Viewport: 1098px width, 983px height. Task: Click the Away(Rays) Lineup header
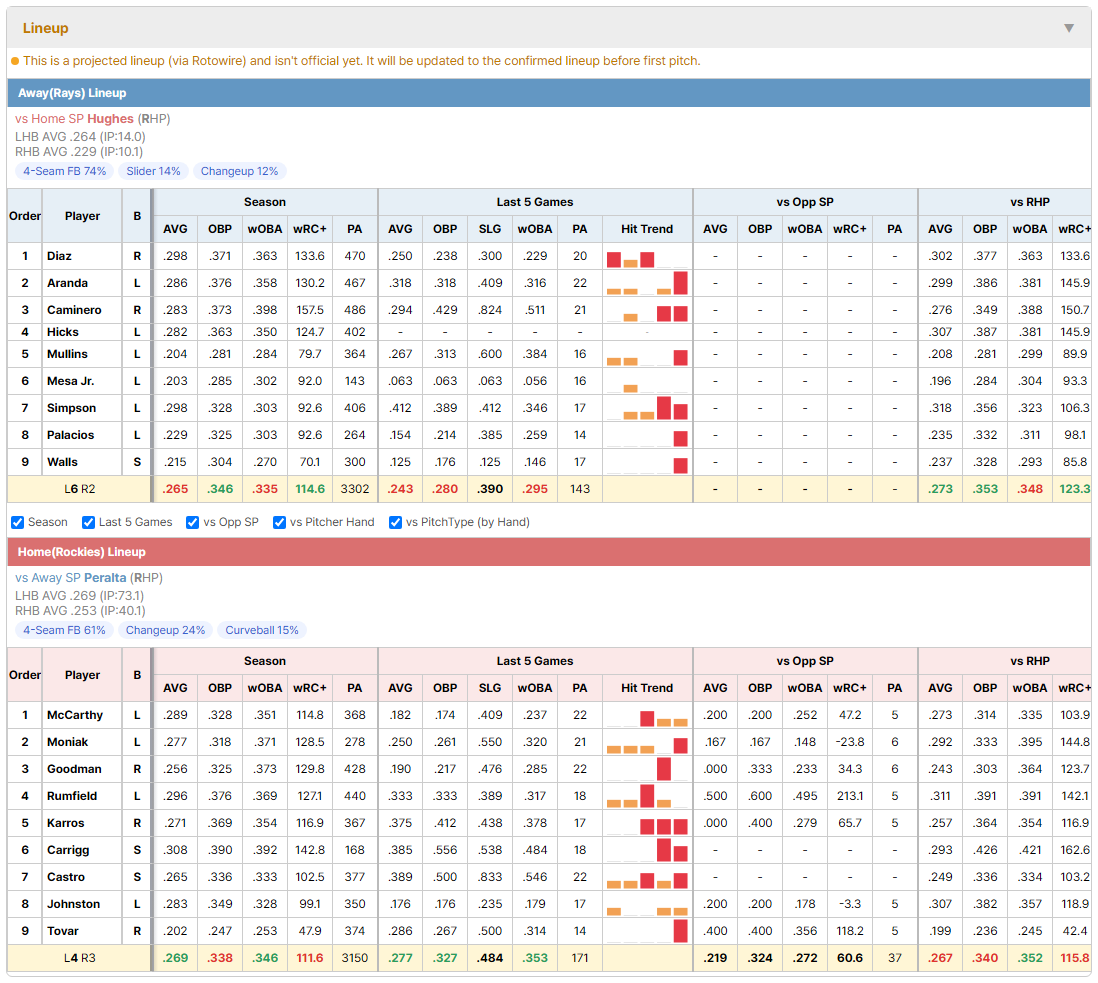pyautogui.click(x=549, y=93)
